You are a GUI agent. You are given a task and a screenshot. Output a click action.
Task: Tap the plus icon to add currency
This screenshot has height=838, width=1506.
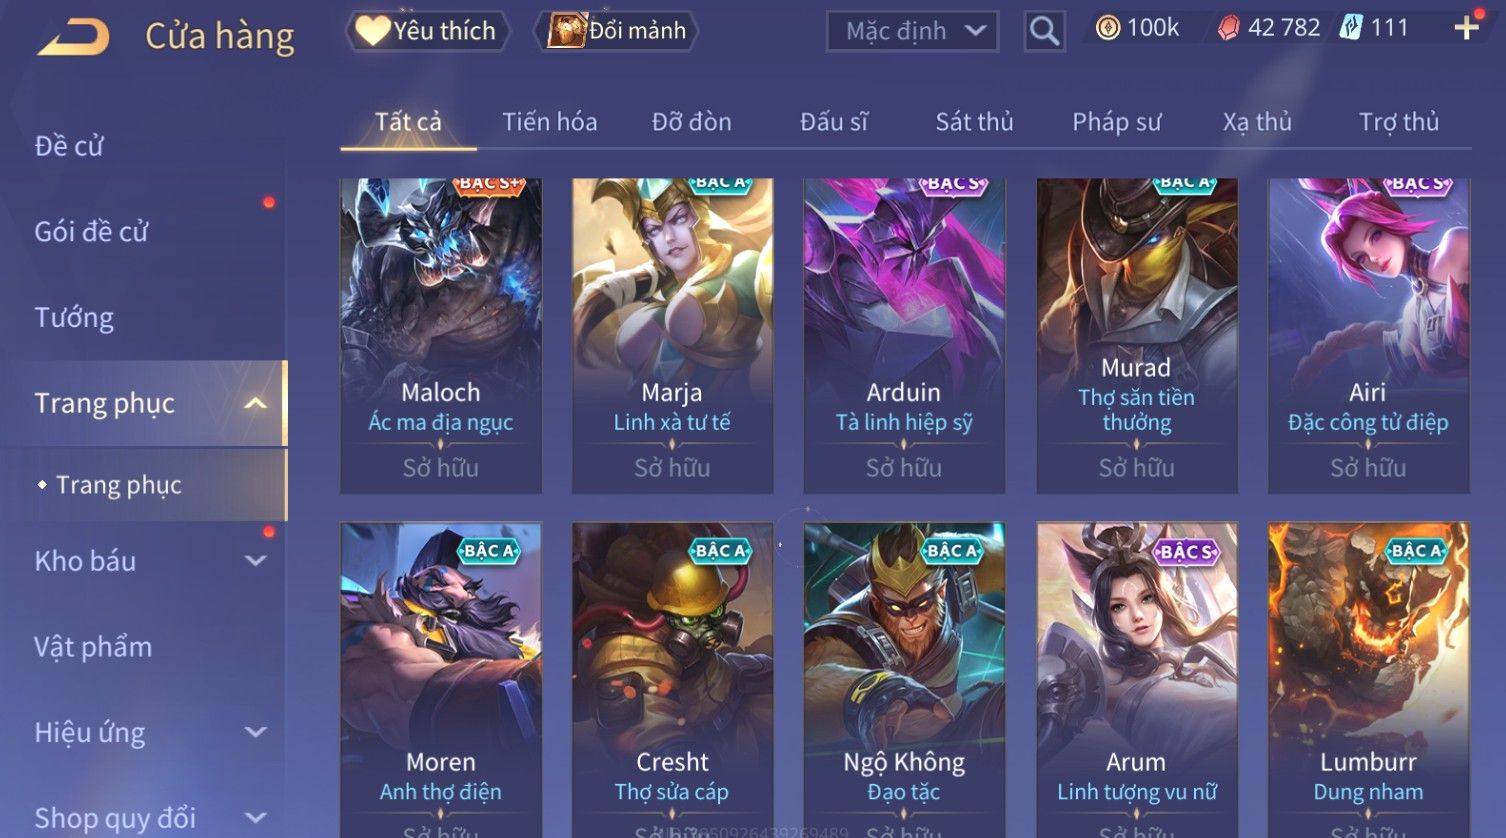(1466, 28)
